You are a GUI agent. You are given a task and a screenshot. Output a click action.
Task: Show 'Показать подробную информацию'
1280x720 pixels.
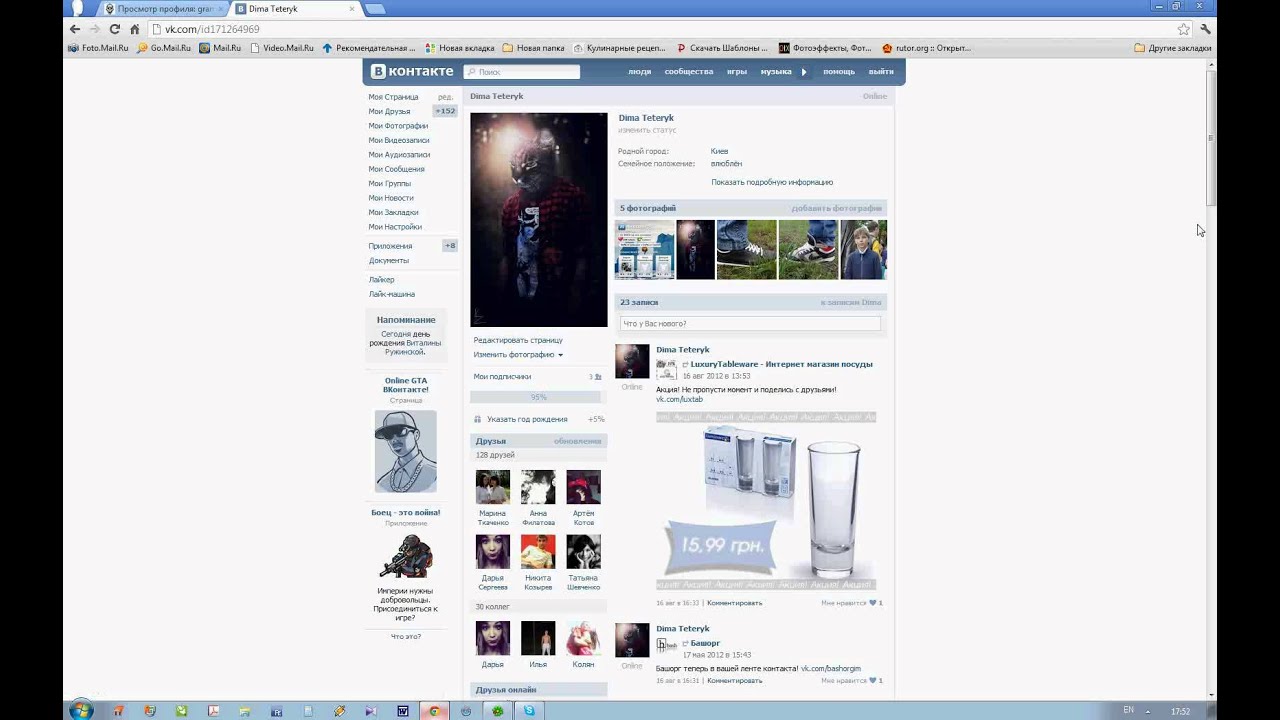pyautogui.click(x=772, y=182)
